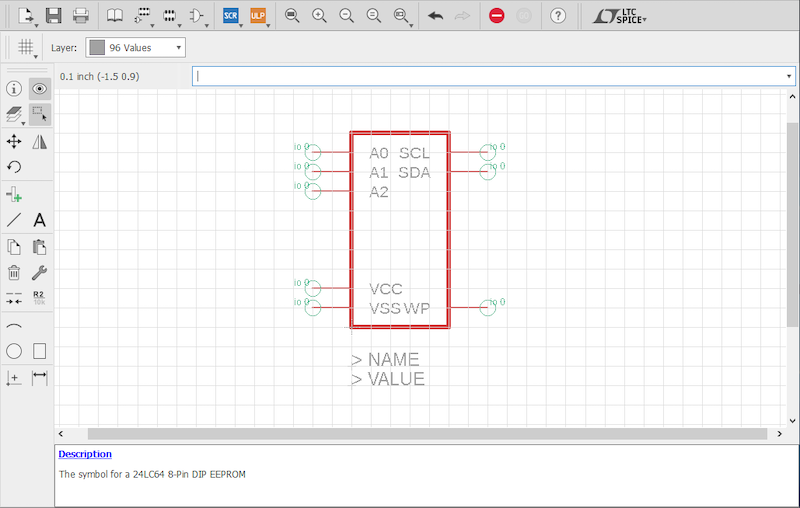The height and width of the screenshot is (508, 800).
Task: Open the layer settings stack icon
Action: 14,115
